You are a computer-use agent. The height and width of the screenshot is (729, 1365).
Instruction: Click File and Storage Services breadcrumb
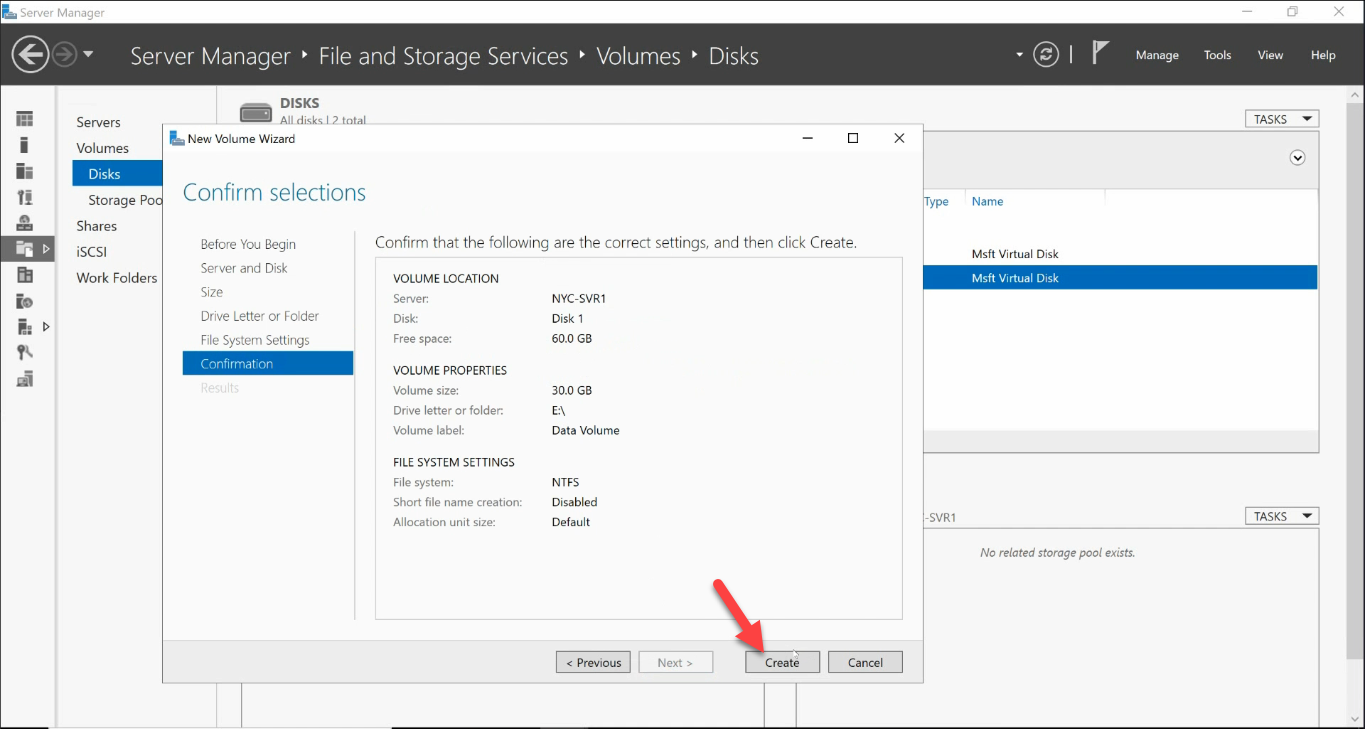(443, 56)
